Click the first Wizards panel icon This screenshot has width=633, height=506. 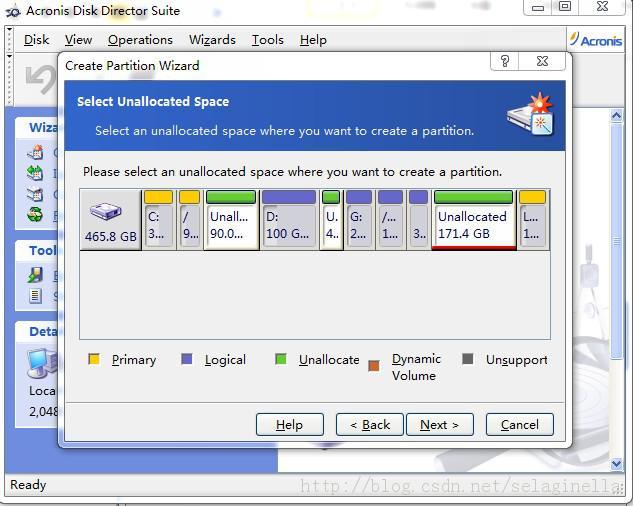tap(35, 153)
